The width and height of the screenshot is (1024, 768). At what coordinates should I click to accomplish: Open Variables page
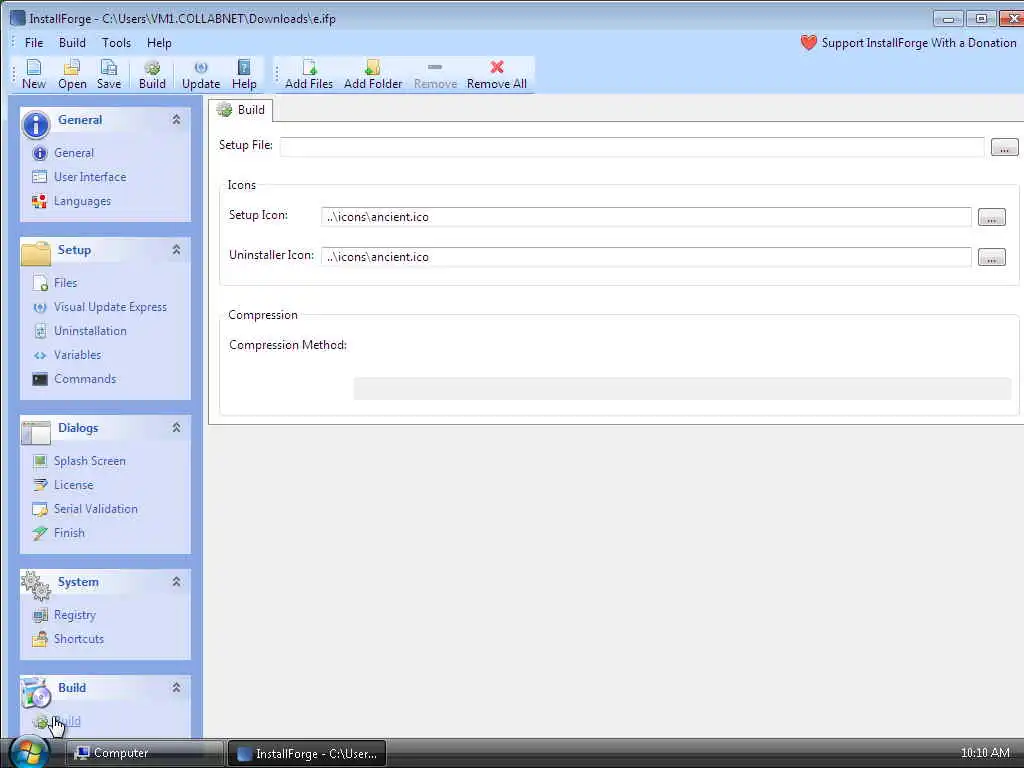tap(67, 355)
